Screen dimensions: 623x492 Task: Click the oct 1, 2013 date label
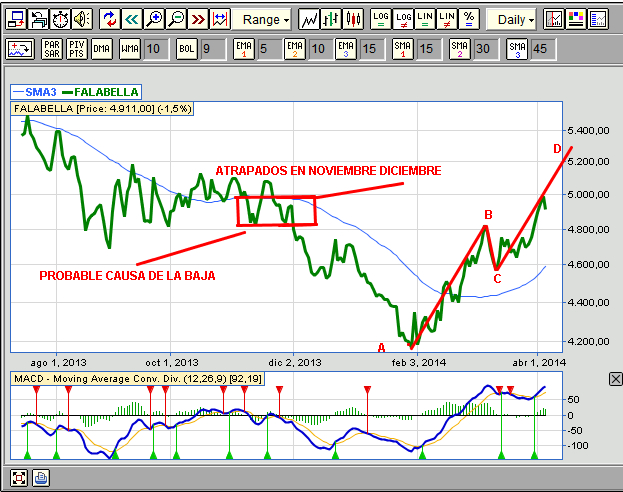(x=172, y=362)
